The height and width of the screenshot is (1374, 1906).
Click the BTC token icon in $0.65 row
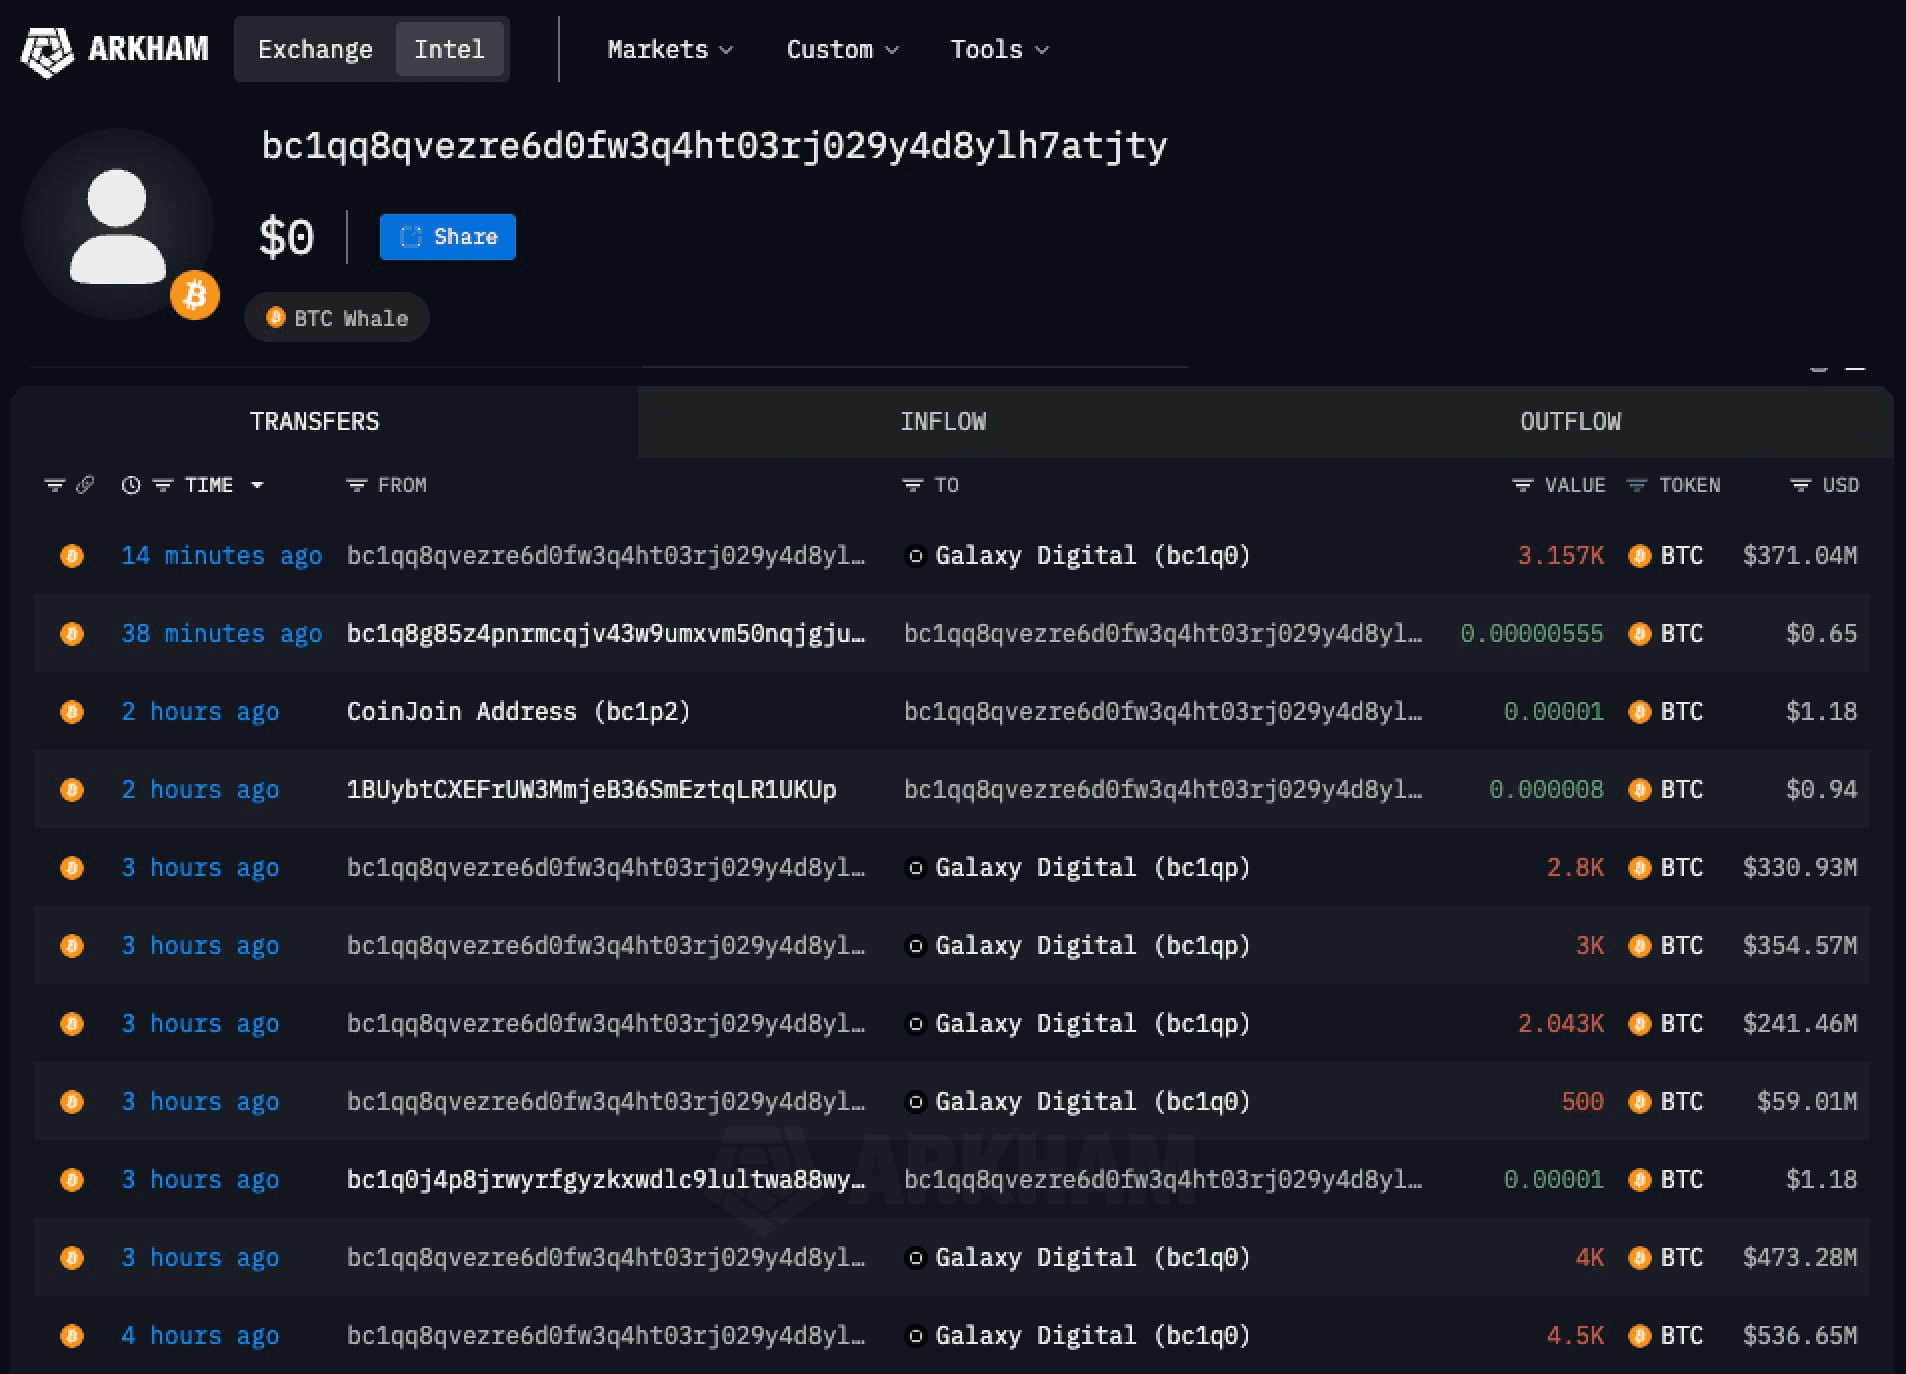click(1640, 634)
